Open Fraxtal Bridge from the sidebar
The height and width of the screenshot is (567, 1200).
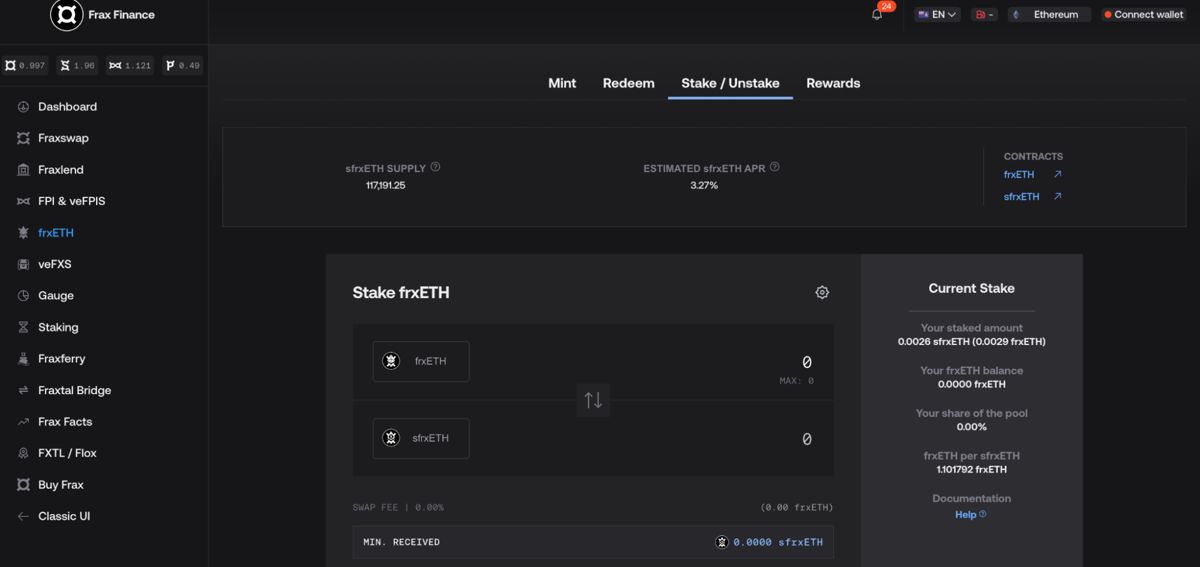(x=75, y=390)
